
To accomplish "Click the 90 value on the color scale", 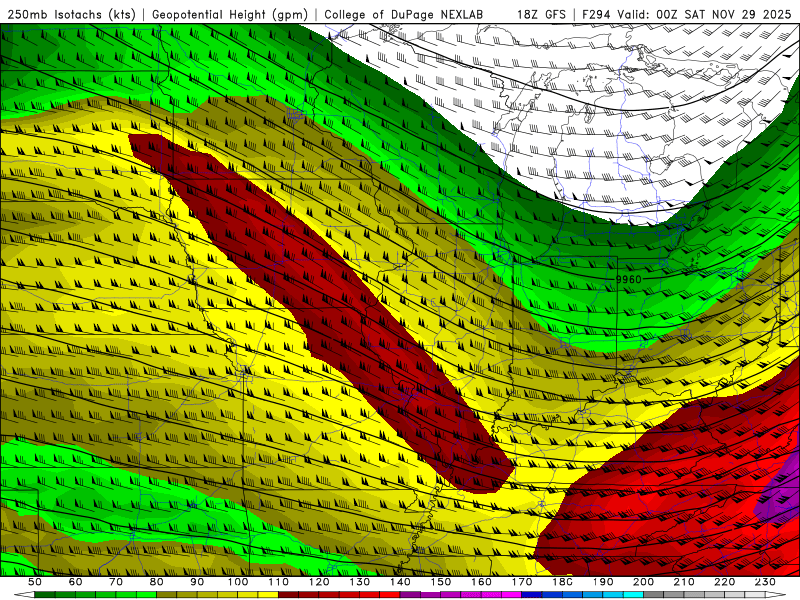I will coord(197,582).
